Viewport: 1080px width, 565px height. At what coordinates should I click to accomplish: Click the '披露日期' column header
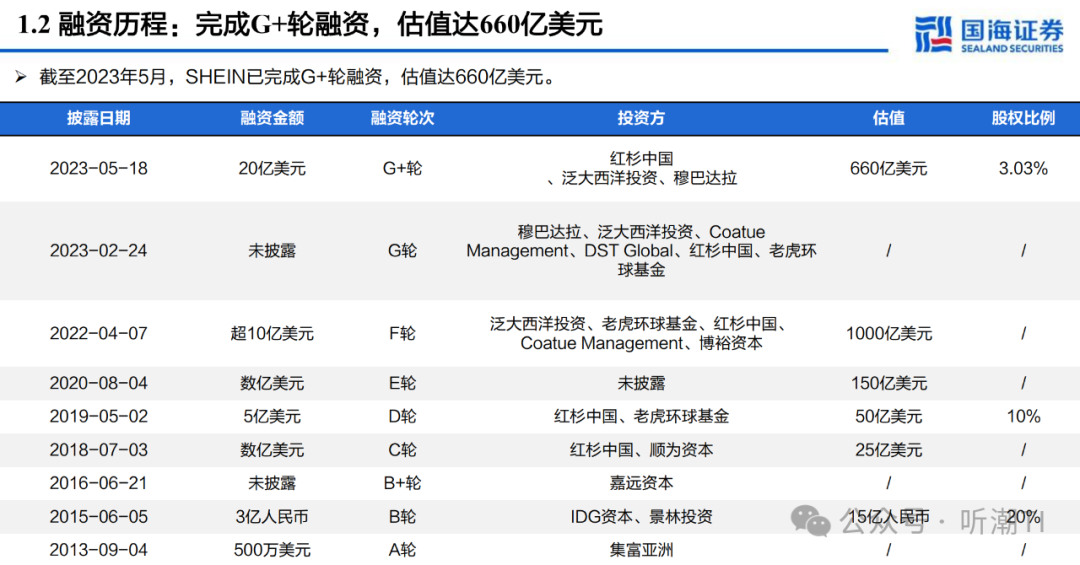(x=98, y=118)
